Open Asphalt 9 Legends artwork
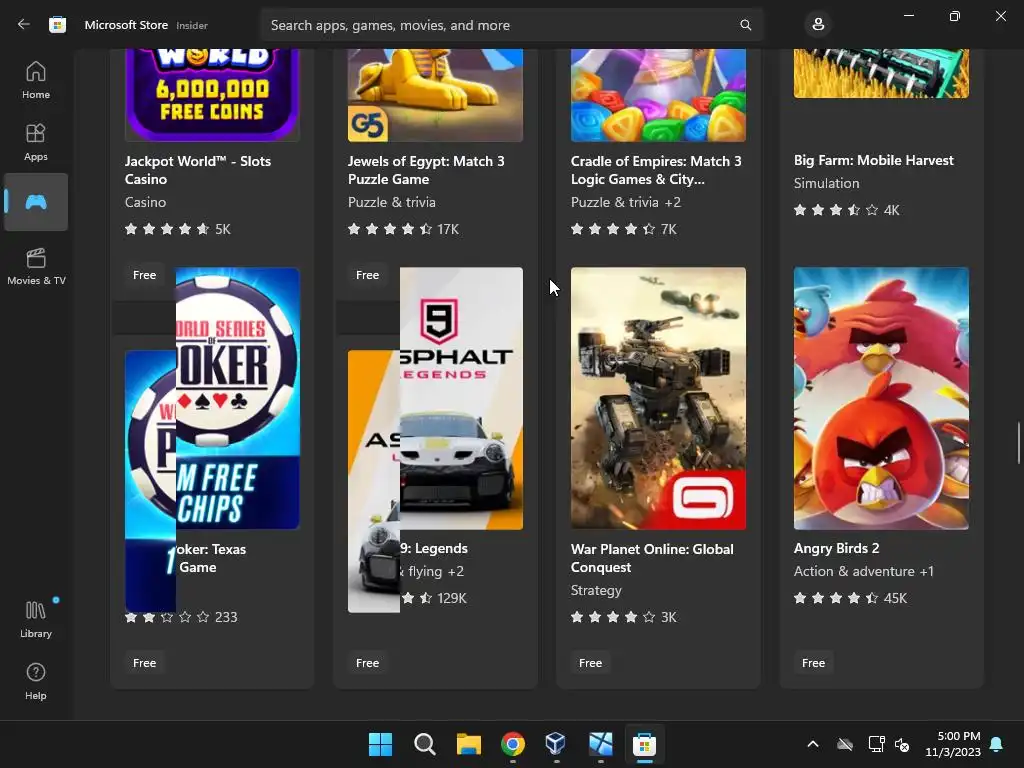The image size is (1024, 768). [x=461, y=398]
